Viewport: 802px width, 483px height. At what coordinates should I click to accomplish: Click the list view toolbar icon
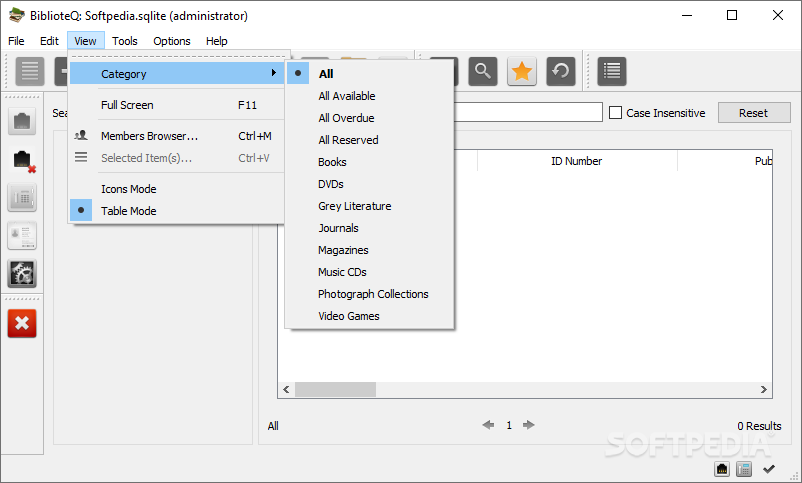30,71
